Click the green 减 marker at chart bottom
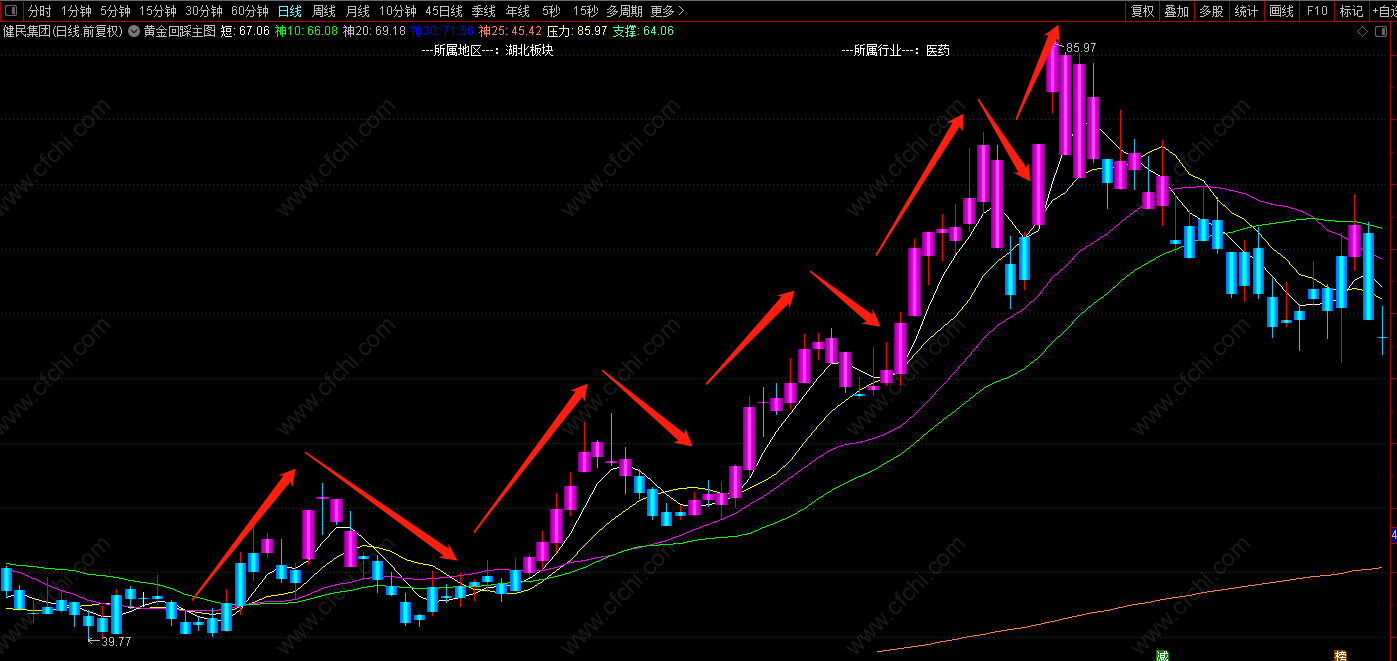The image size is (1397, 661). pos(1162,656)
